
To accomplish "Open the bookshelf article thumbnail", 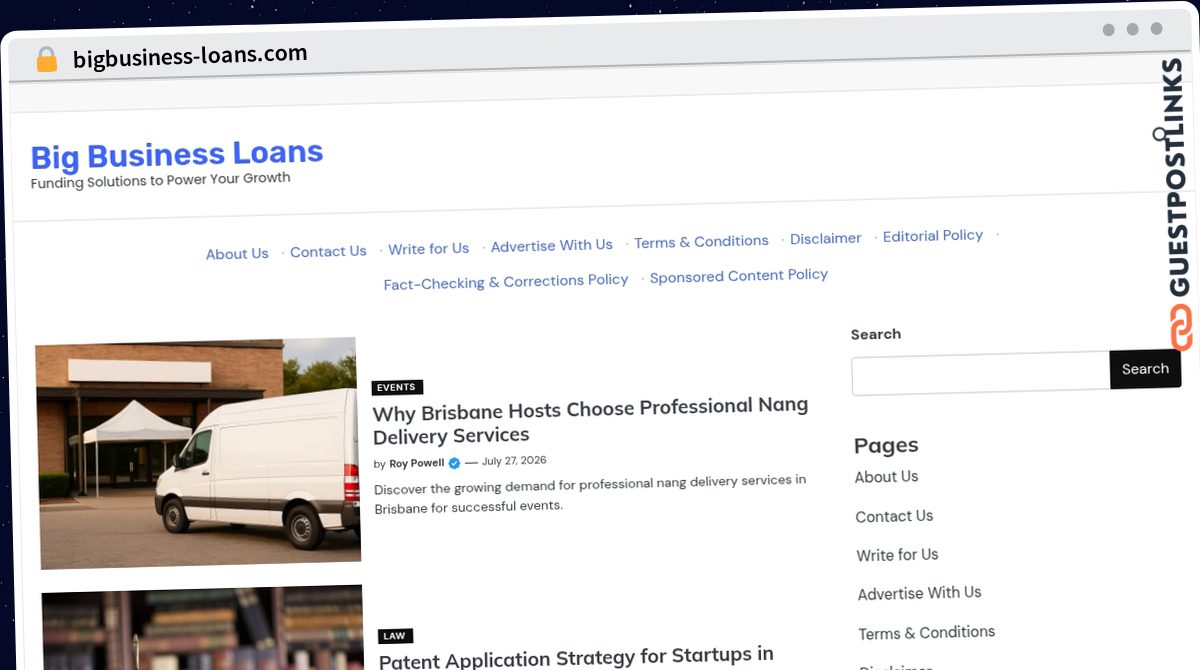I will 203,629.
